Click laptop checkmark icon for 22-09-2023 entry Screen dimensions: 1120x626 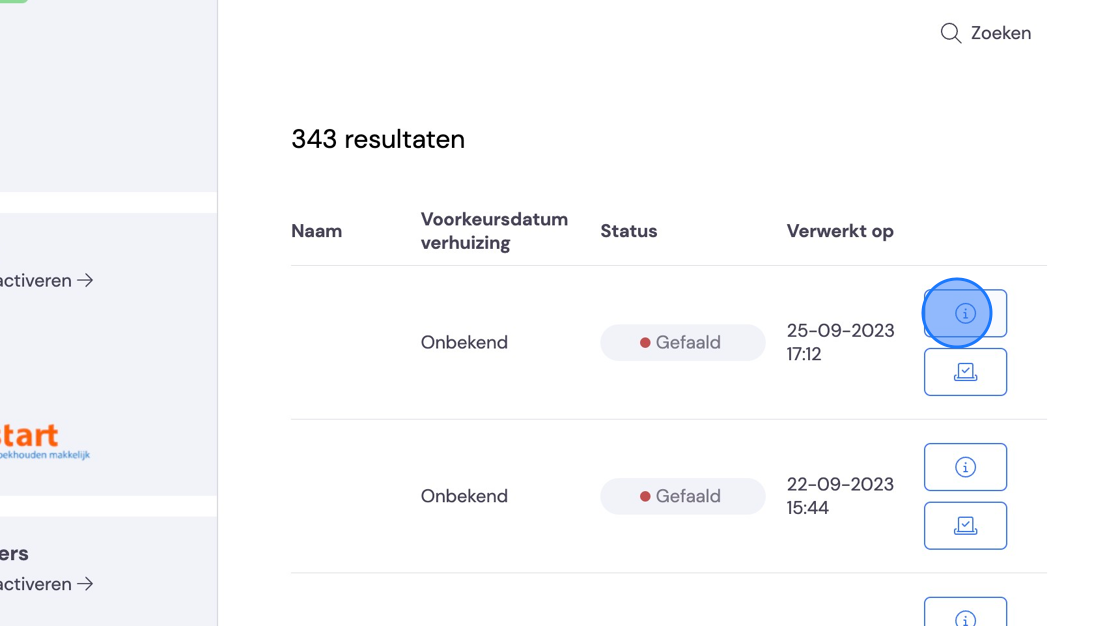click(965, 525)
